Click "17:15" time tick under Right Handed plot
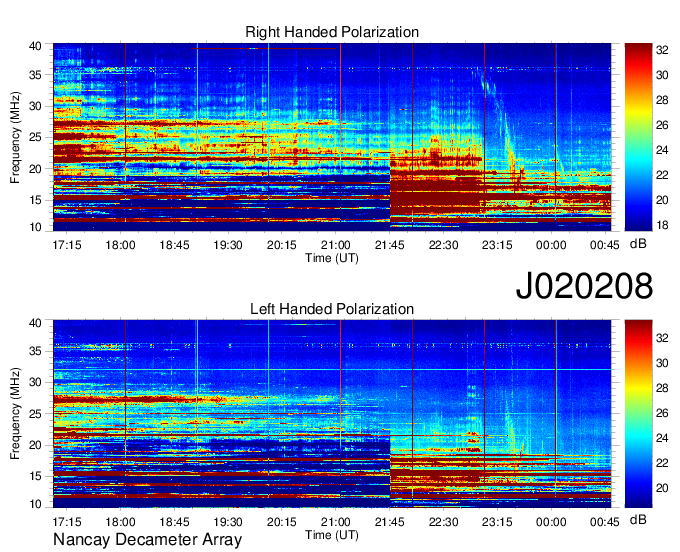 point(67,245)
